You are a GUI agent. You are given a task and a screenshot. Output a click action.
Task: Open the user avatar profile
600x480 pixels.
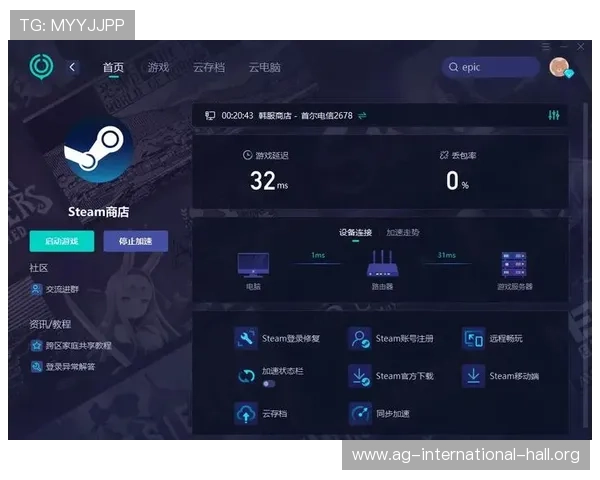[x=559, y=67]
